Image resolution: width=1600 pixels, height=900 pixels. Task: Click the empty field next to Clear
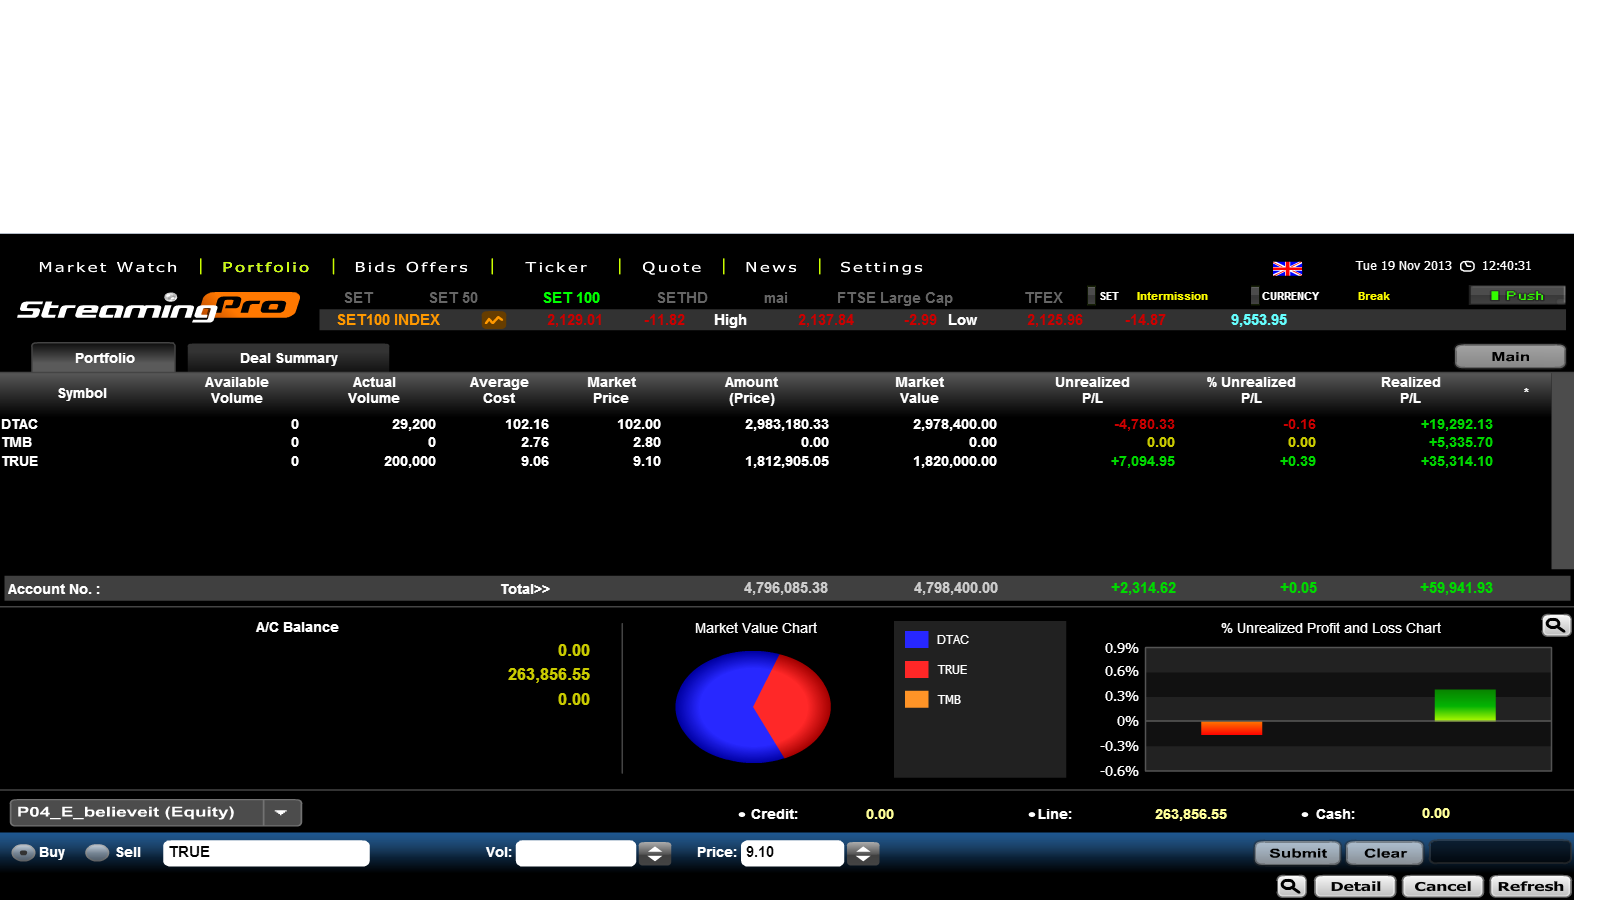click(1500, 853)
